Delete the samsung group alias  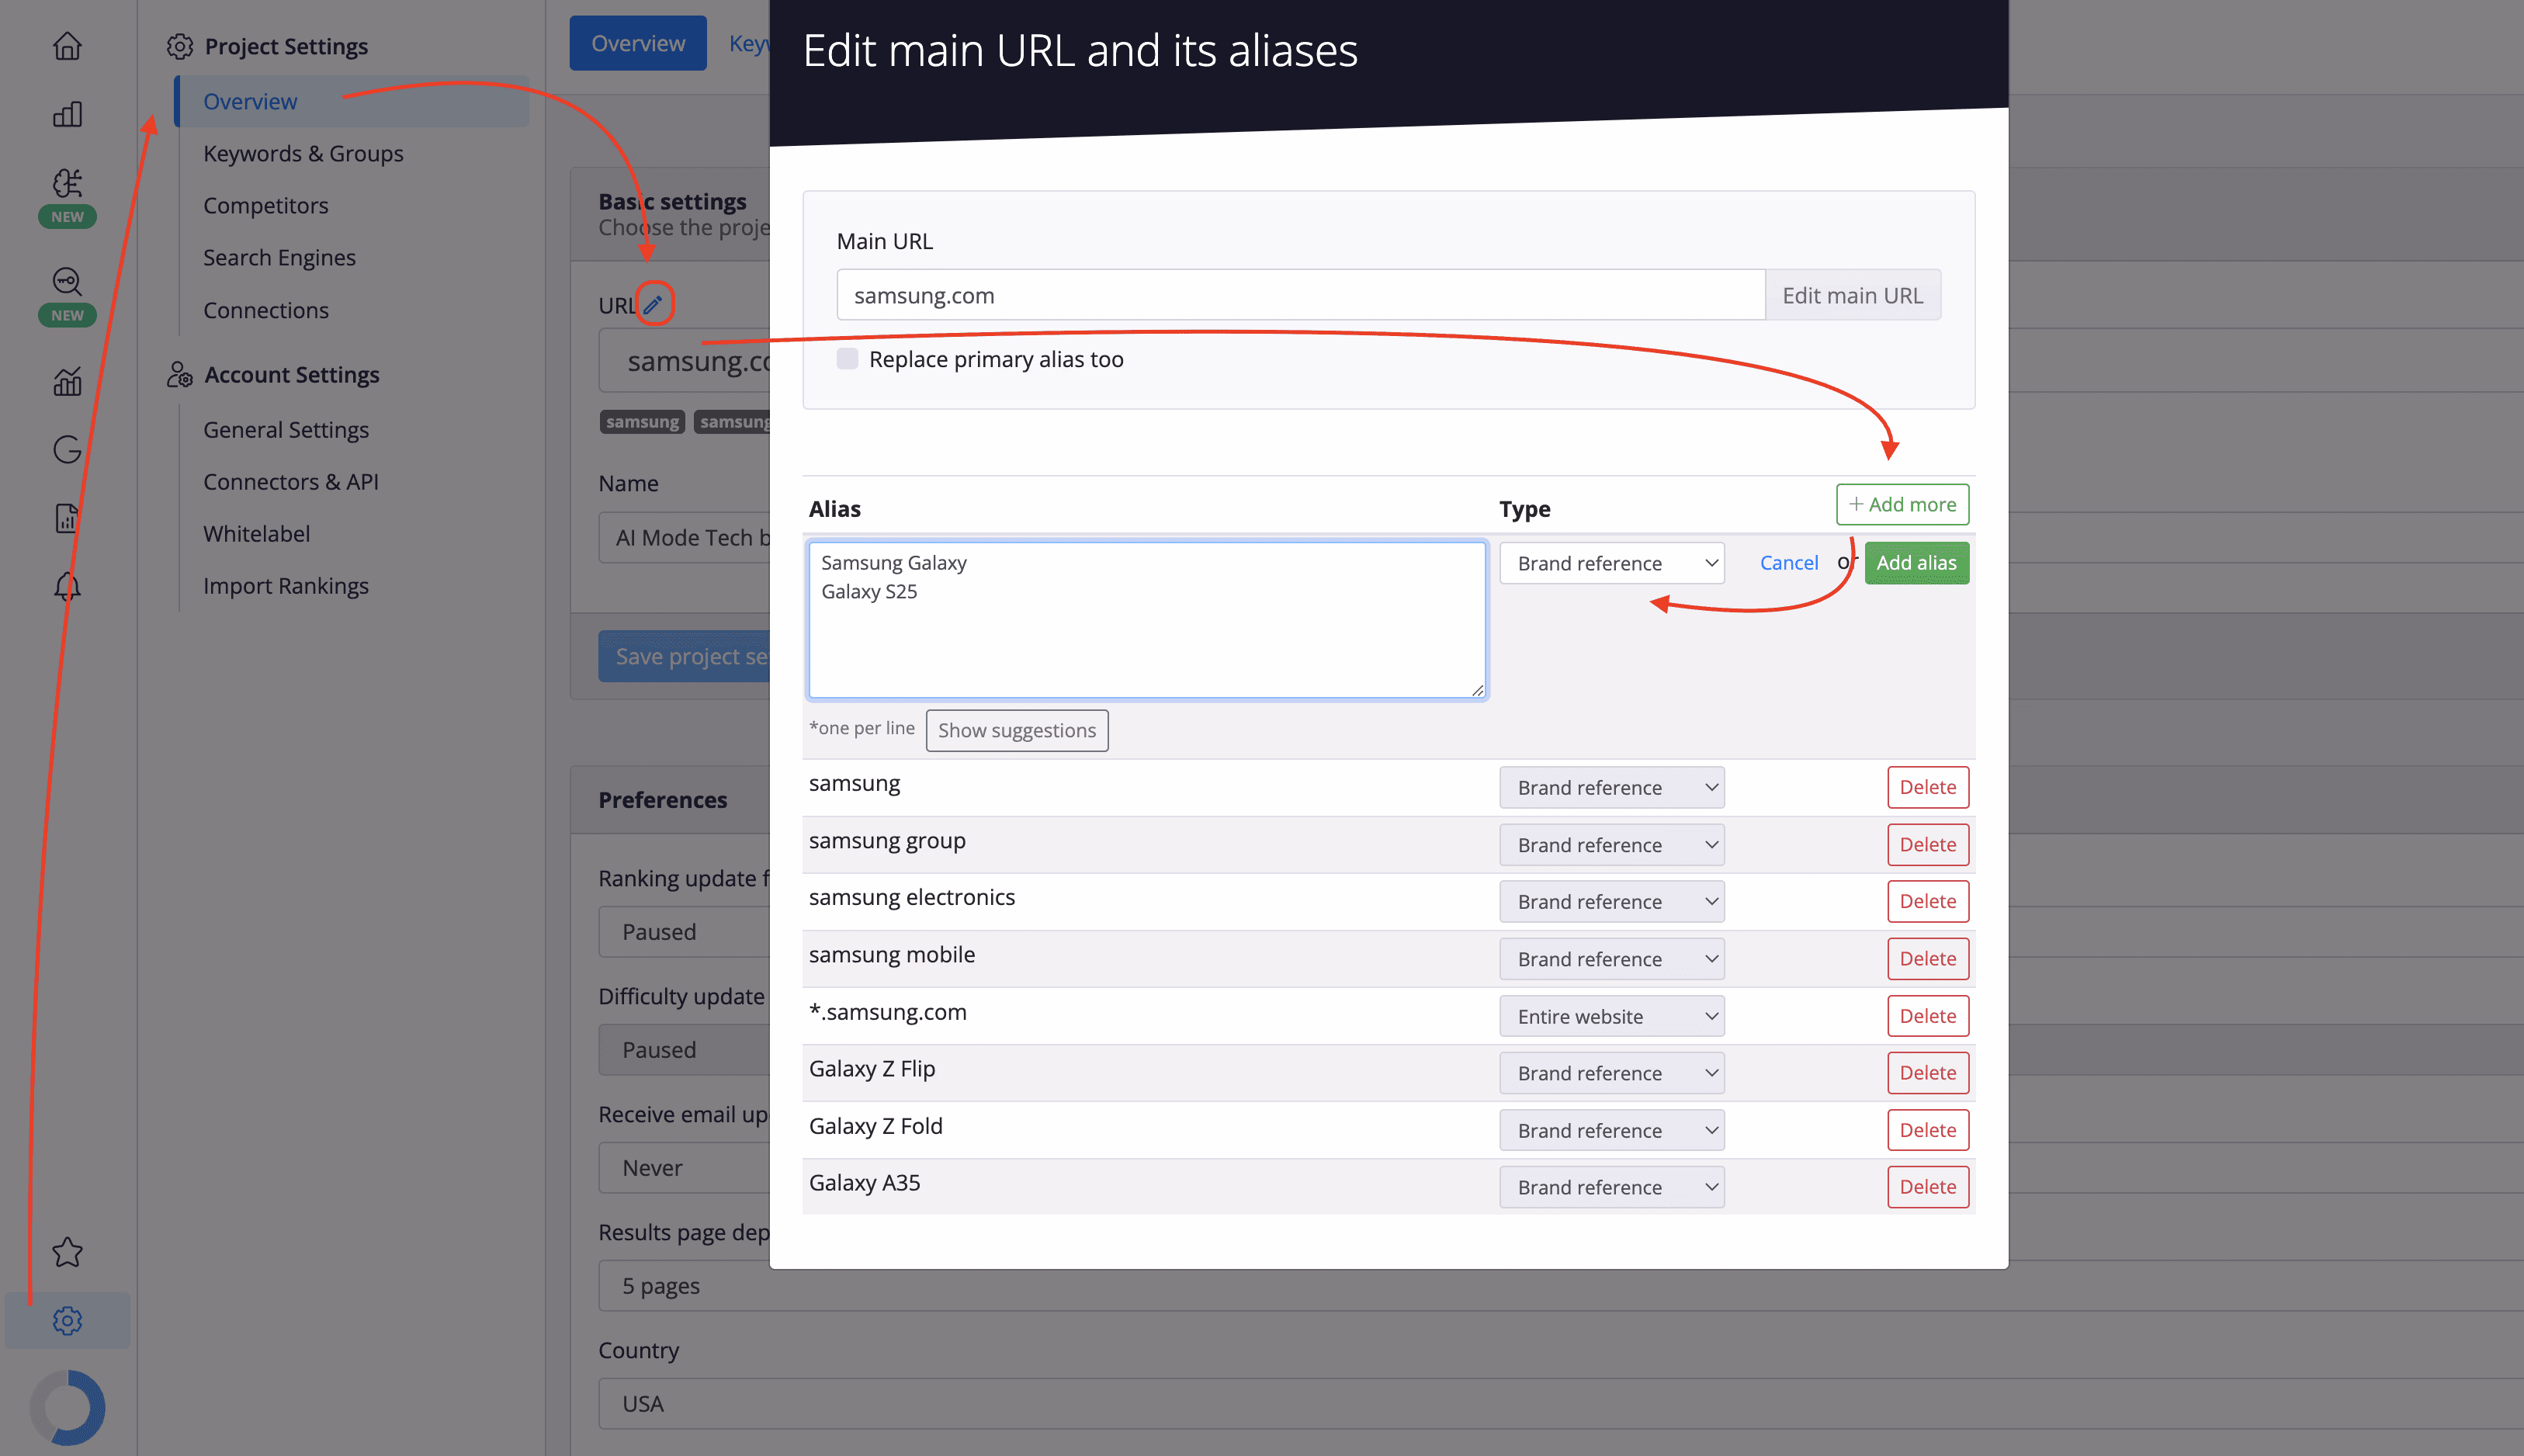1928,844
